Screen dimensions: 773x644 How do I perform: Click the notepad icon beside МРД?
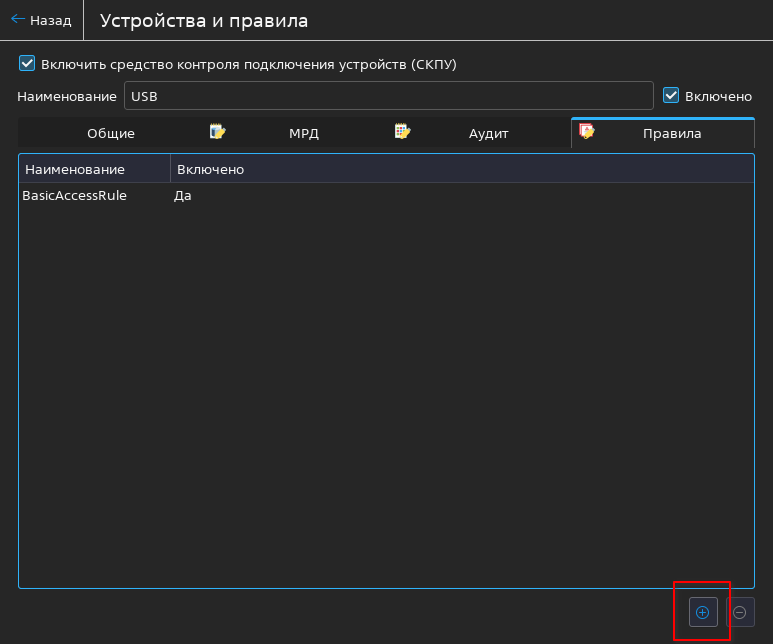point(217,131)
